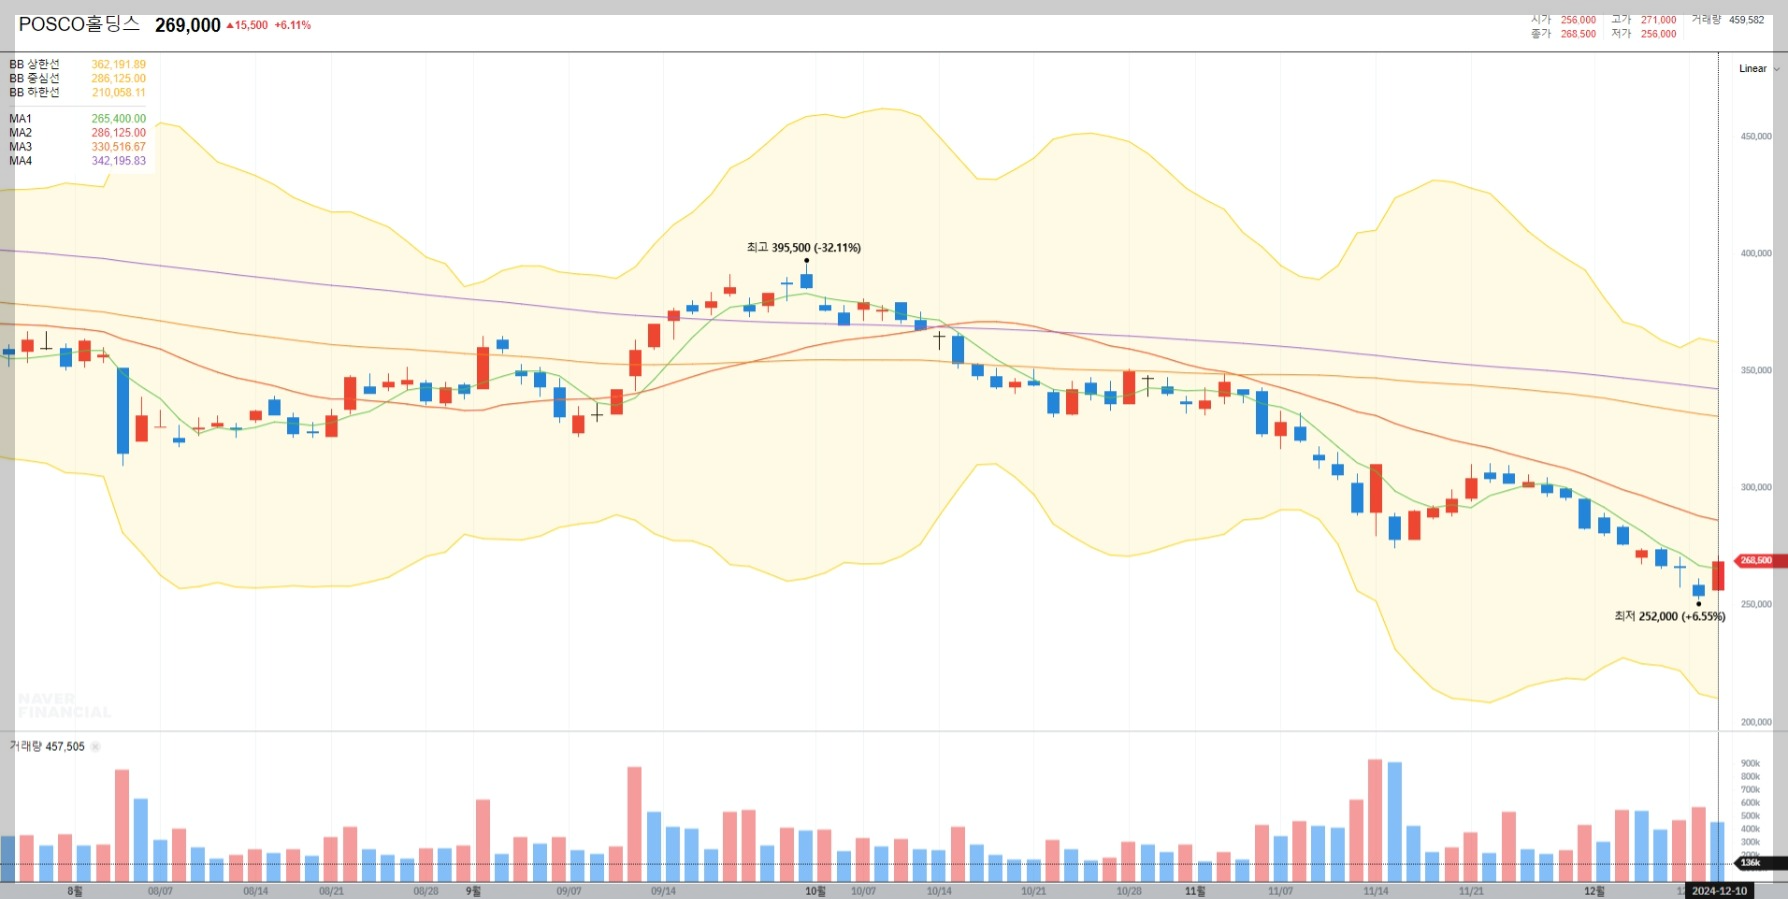
Task: Click the MA1 value 265,400.00
Action: (119, 119)
